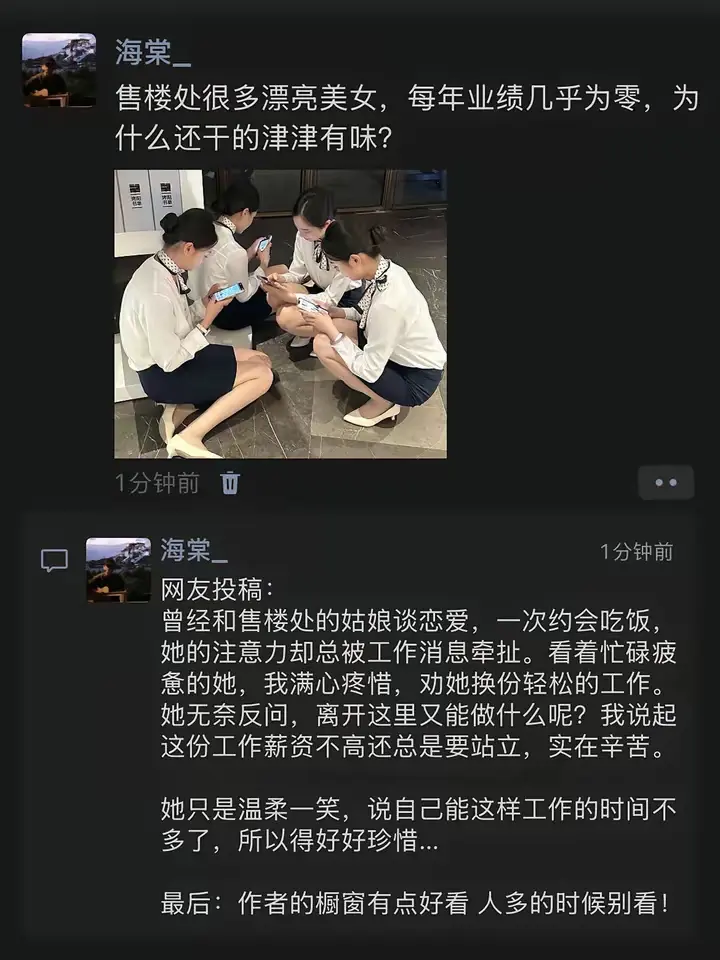Tap the 1分钟前 timestamp beside the trash icon
The height and width of the screenshot is (960, 720).
(157, 483)
